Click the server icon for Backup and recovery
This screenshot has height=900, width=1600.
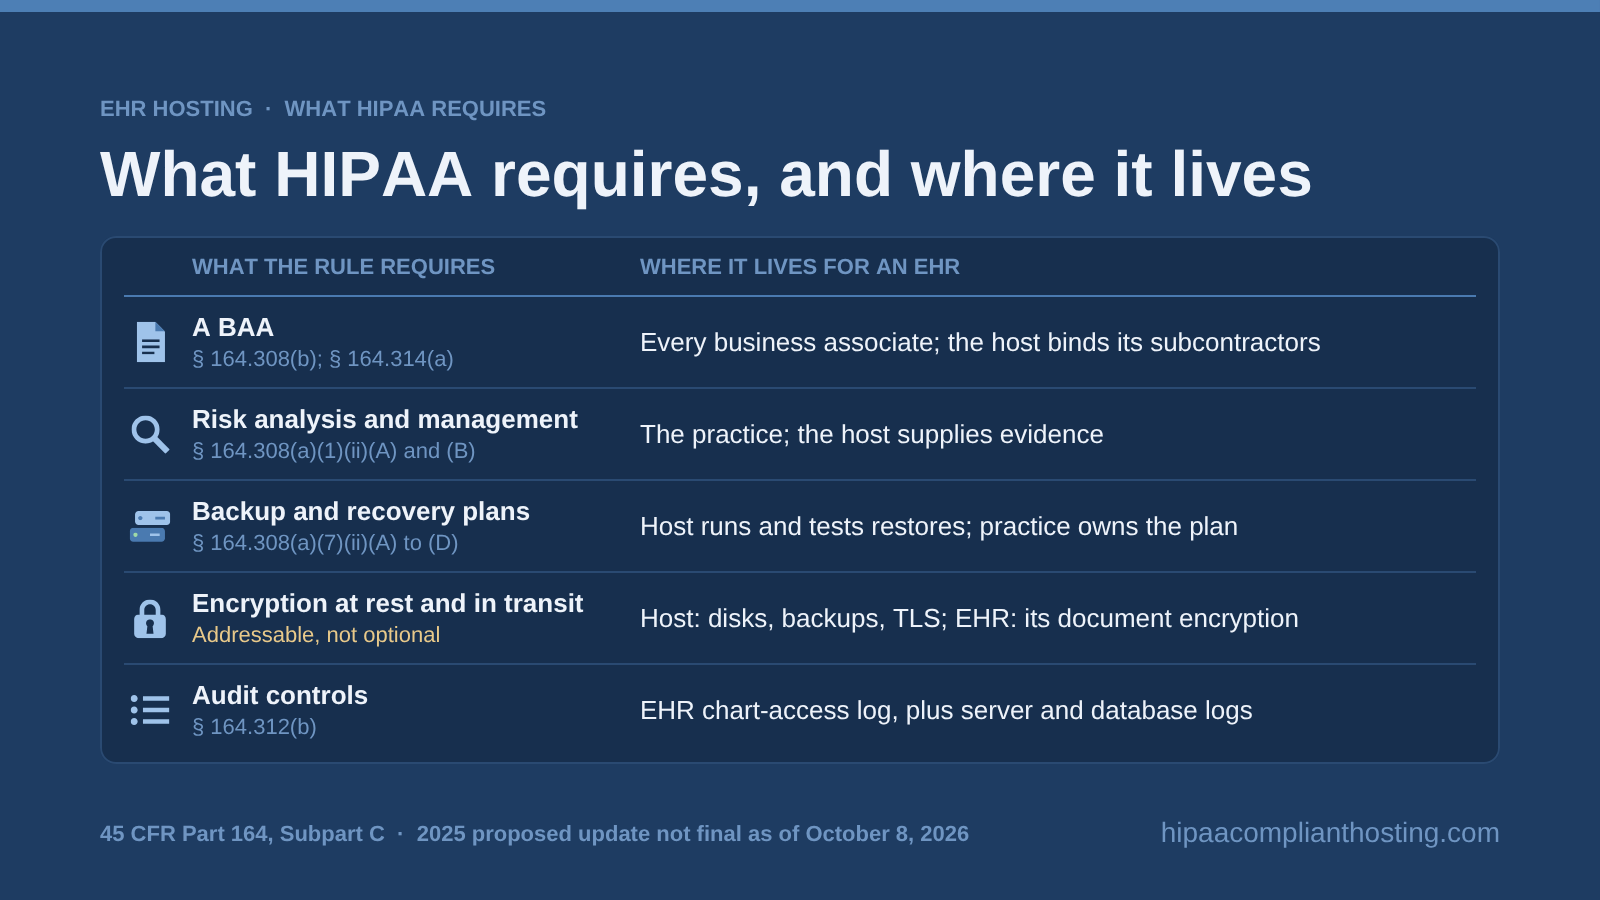coord(150,526)
